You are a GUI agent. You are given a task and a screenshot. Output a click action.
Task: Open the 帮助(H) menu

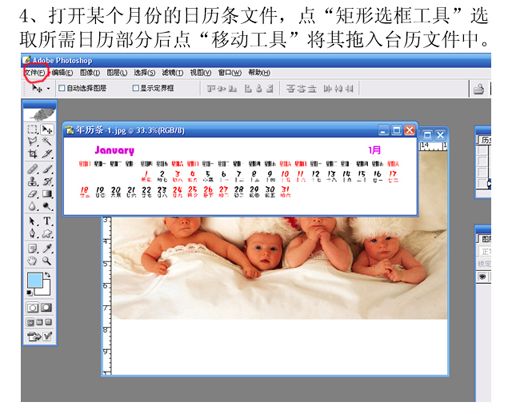259,72
